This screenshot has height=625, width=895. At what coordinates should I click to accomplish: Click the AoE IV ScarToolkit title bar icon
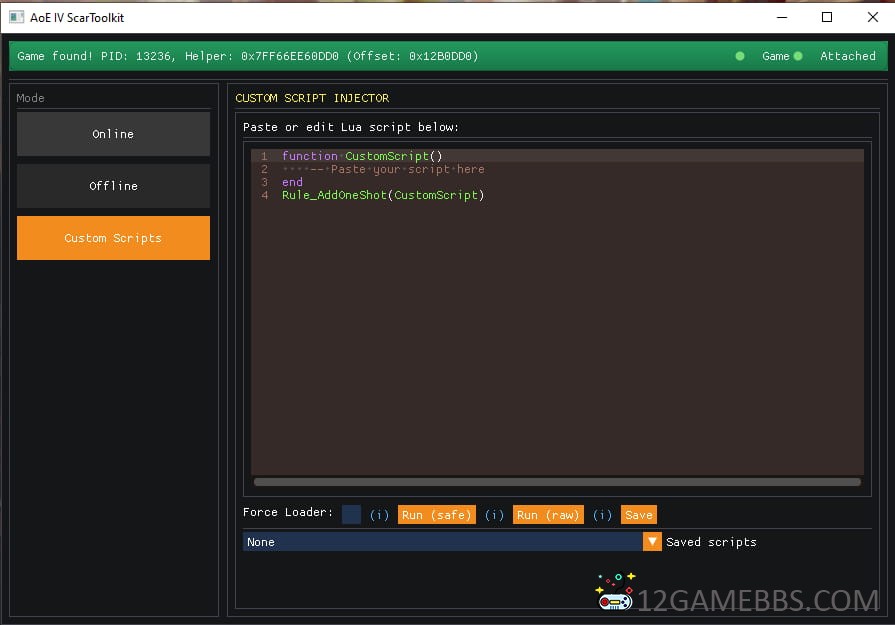point(16,17)
